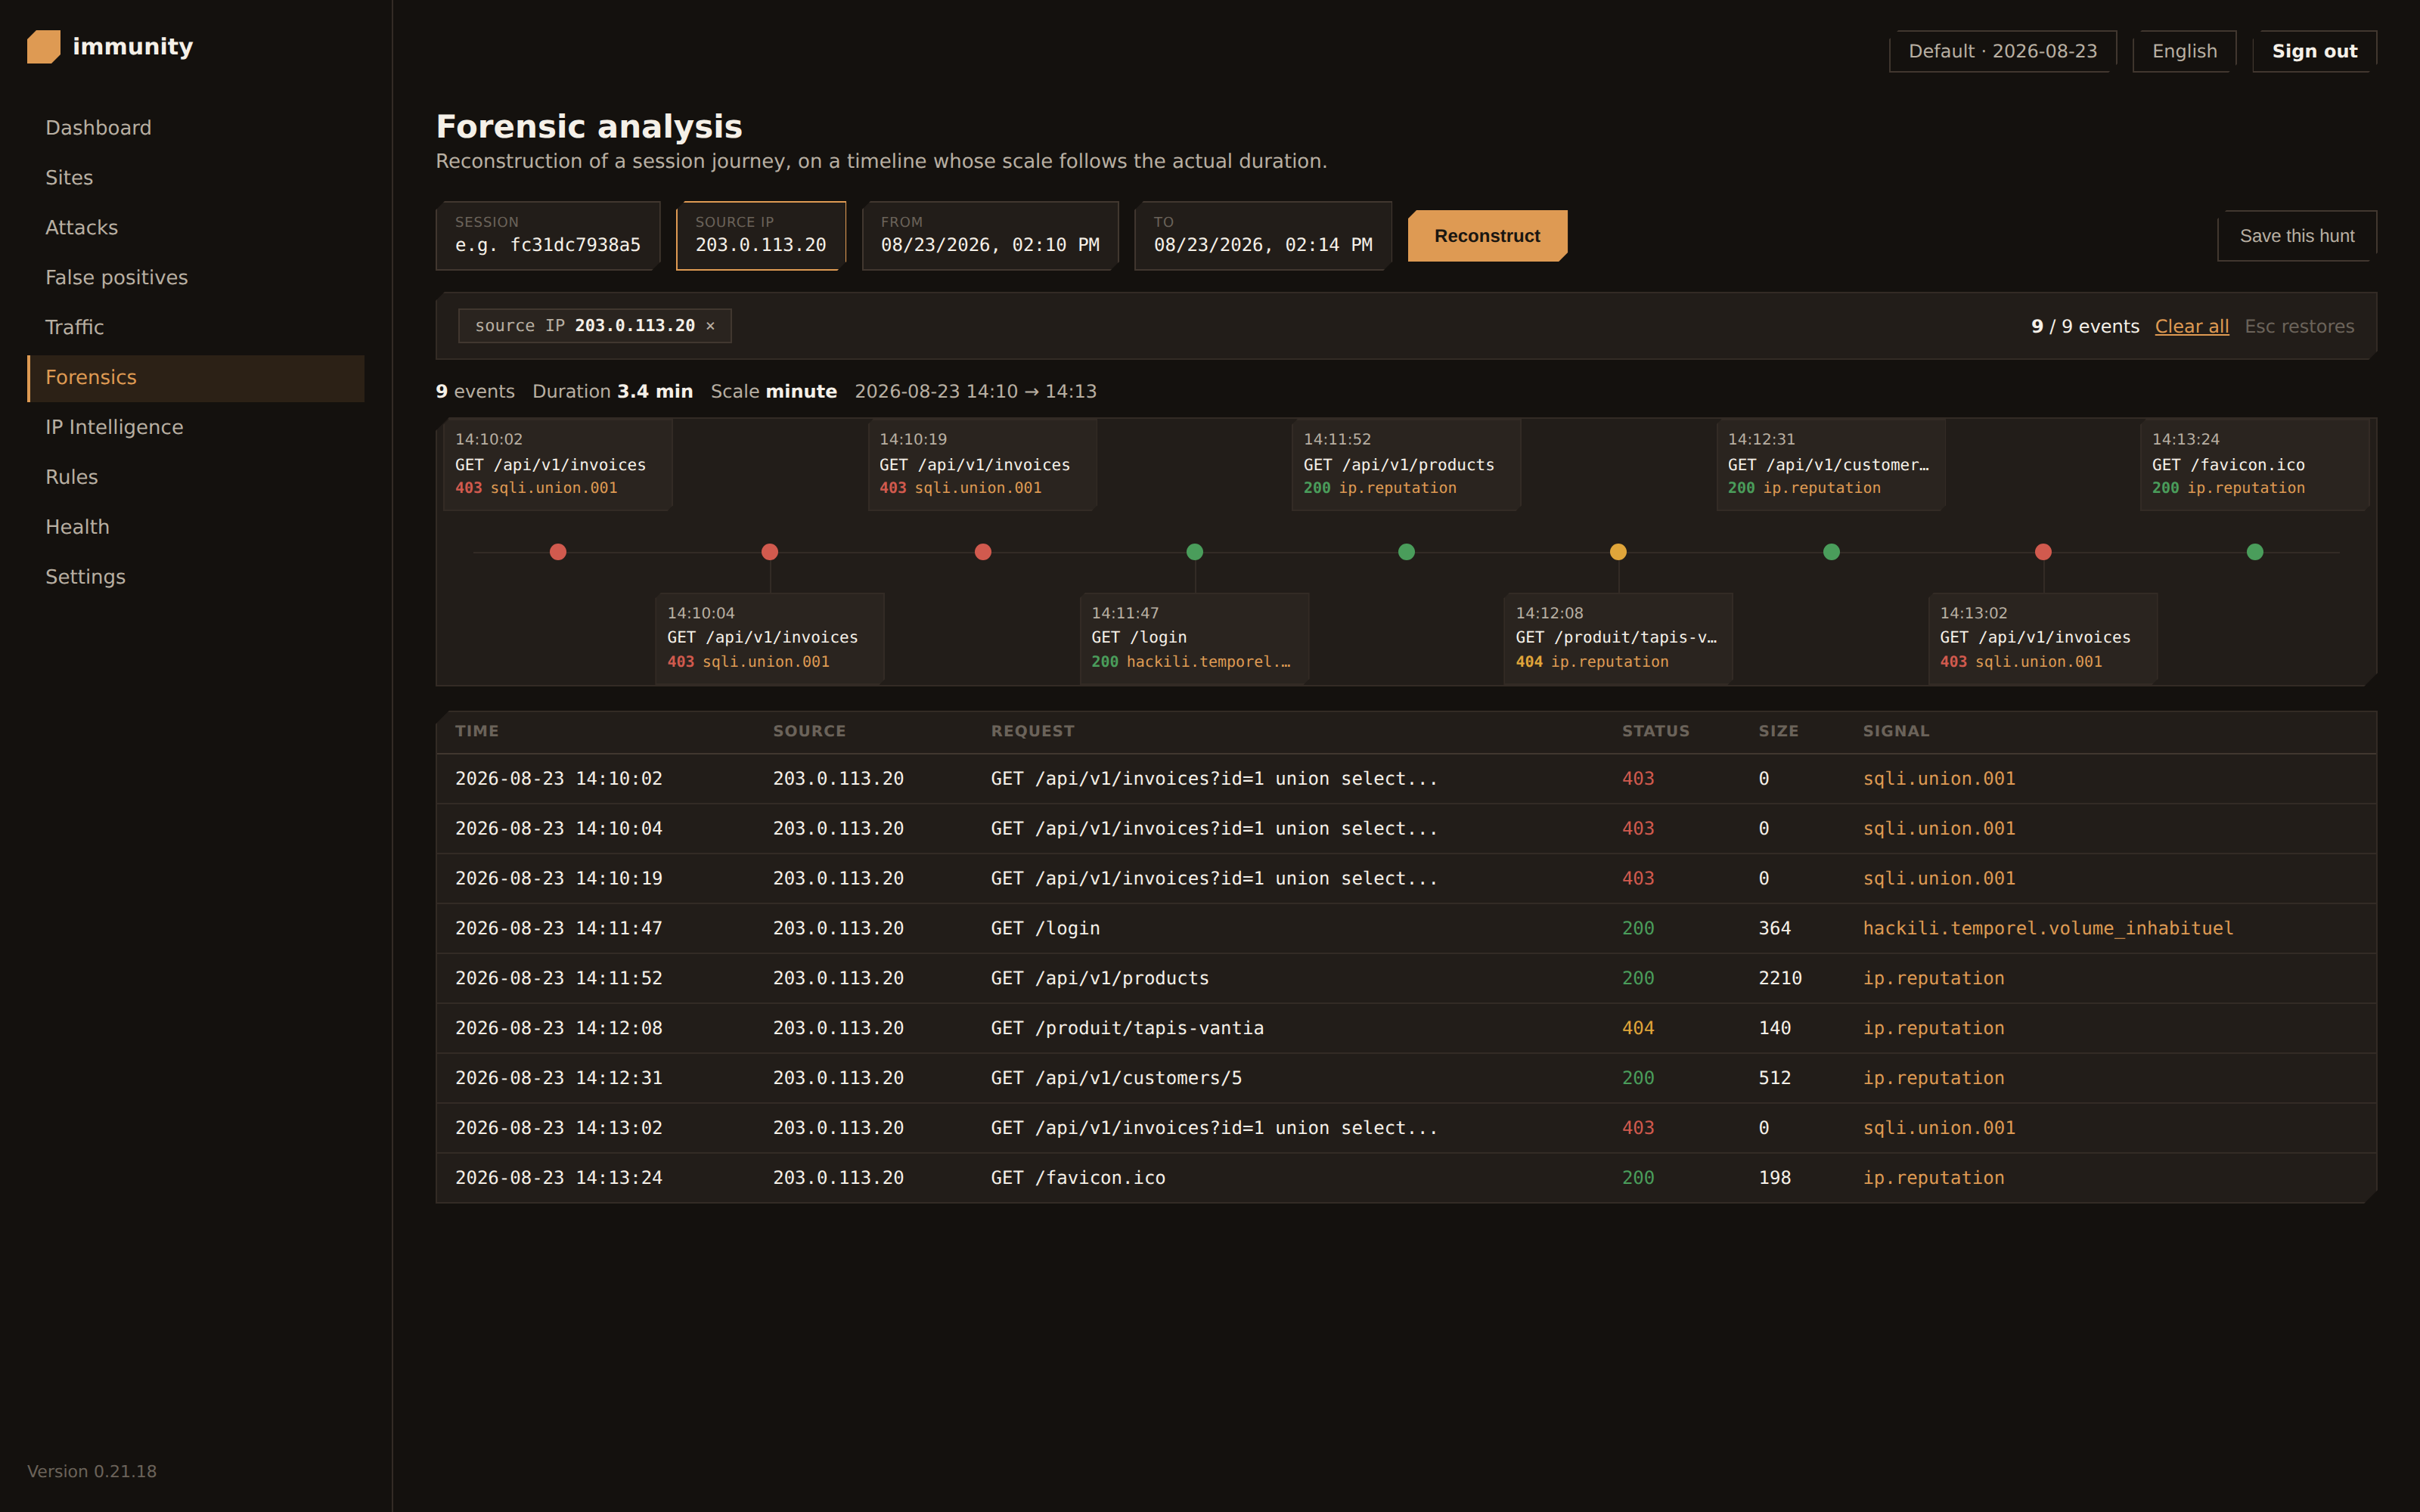The image size is (2420, 1512).
Task: Open the 14:11:47 GET /login event card
Action: 1194,638
